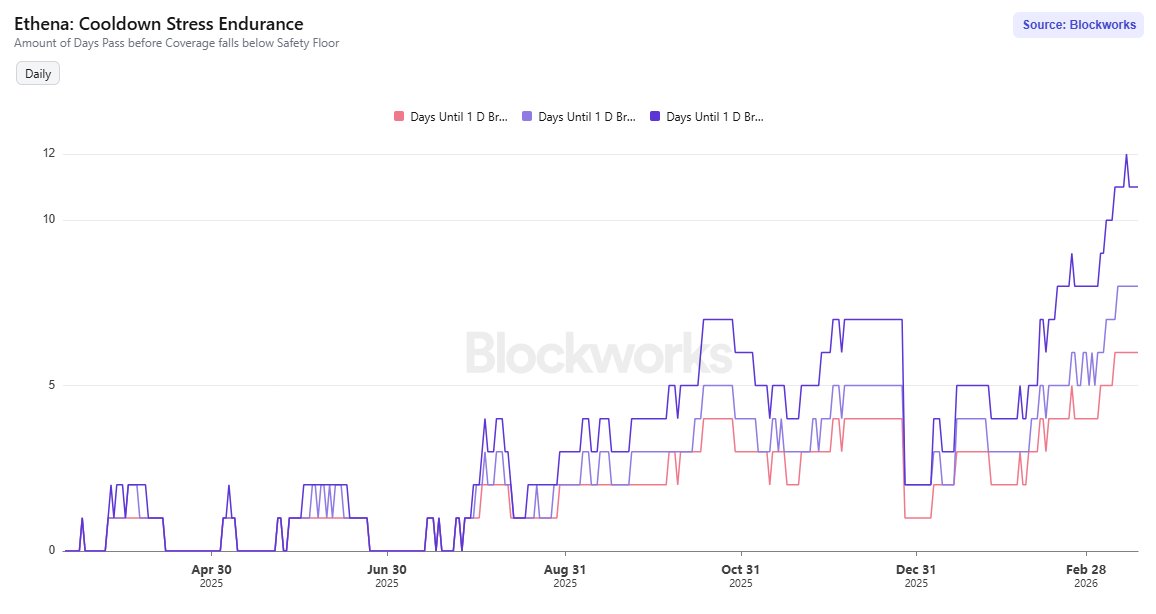The width and height of the screenshot is (1156, 614).
Task: Toggle the light purple legend series swatch
Action: 527,116
